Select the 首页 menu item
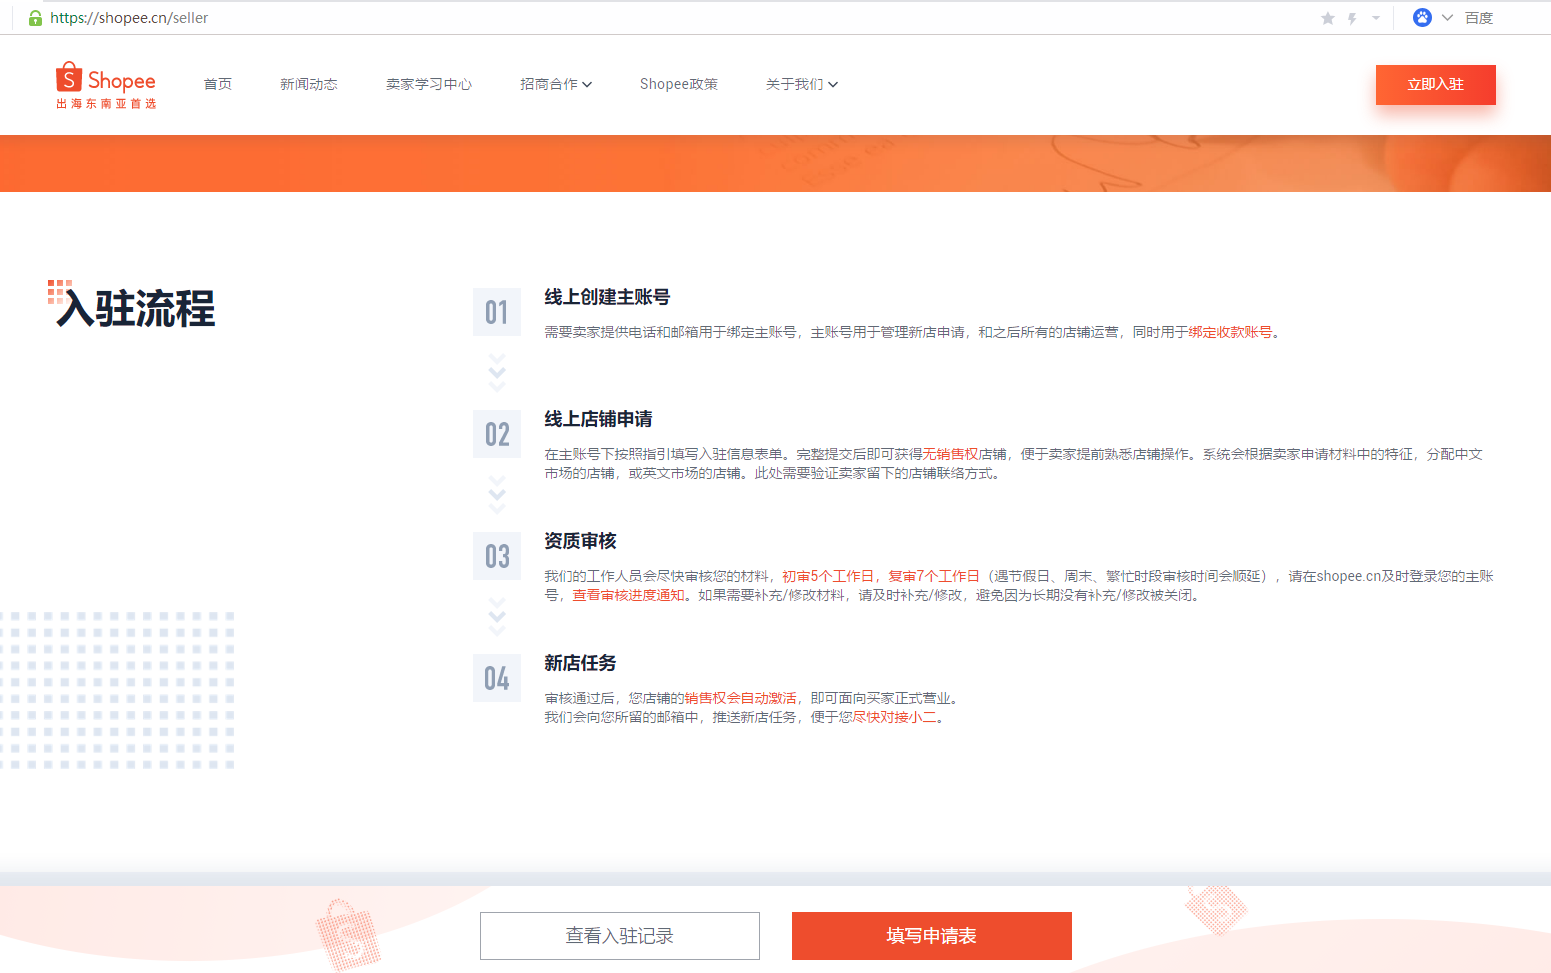1551x973 pixels. [217, 84]
